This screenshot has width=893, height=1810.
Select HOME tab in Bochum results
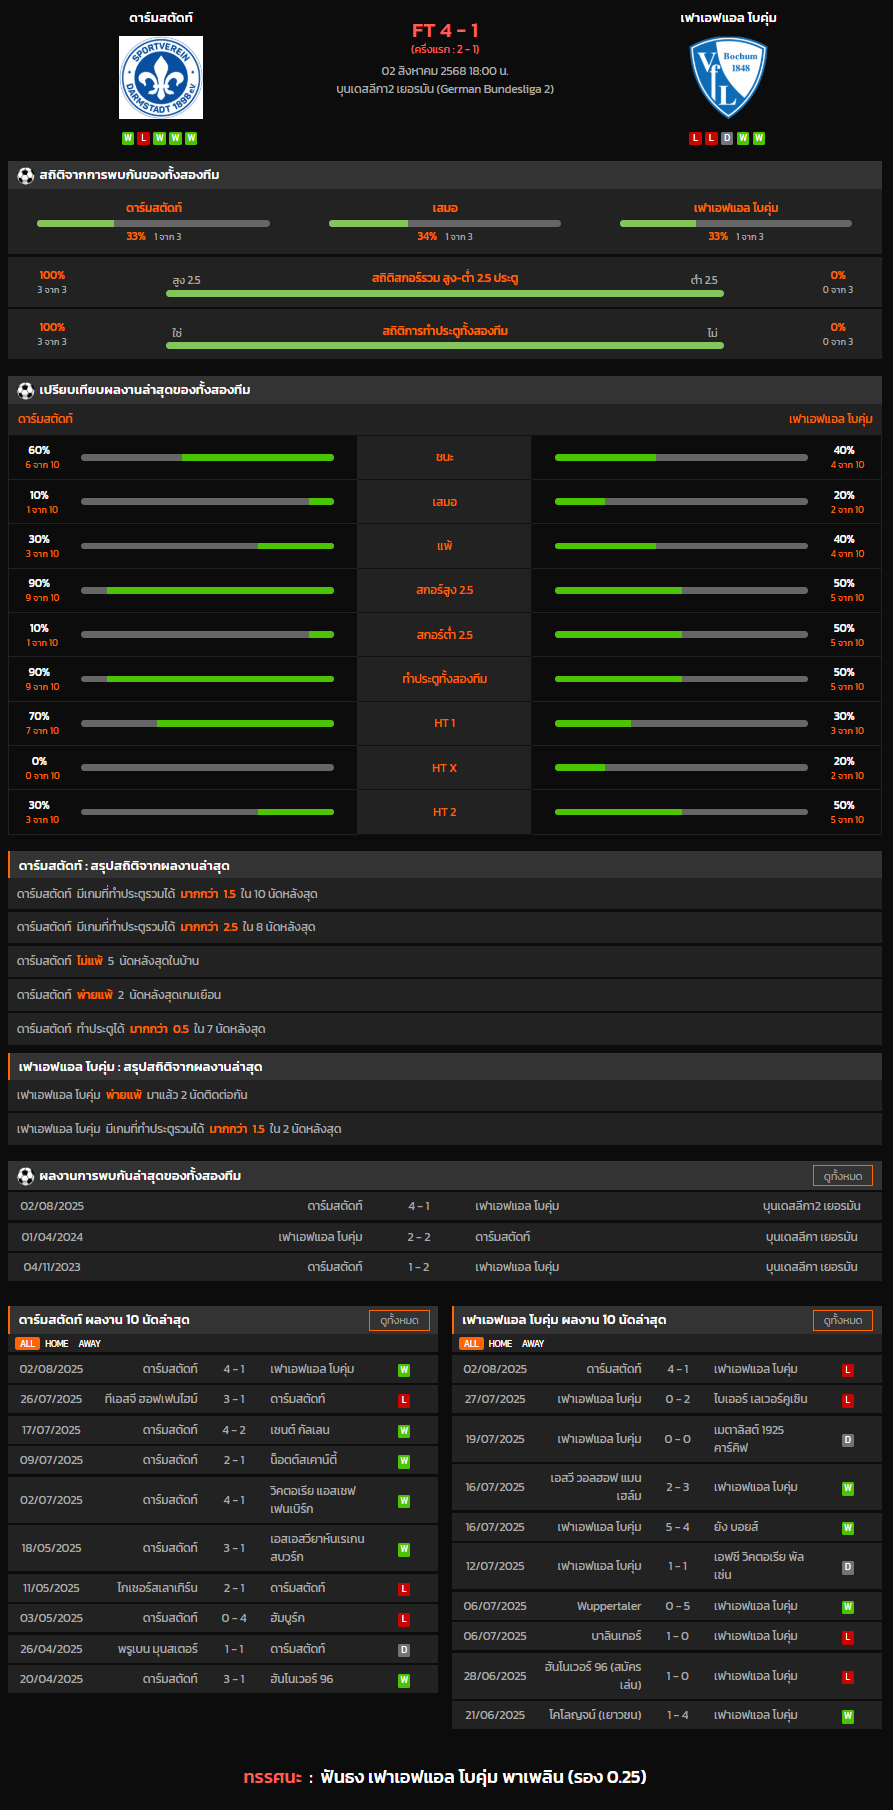(x=501, y=1344)
